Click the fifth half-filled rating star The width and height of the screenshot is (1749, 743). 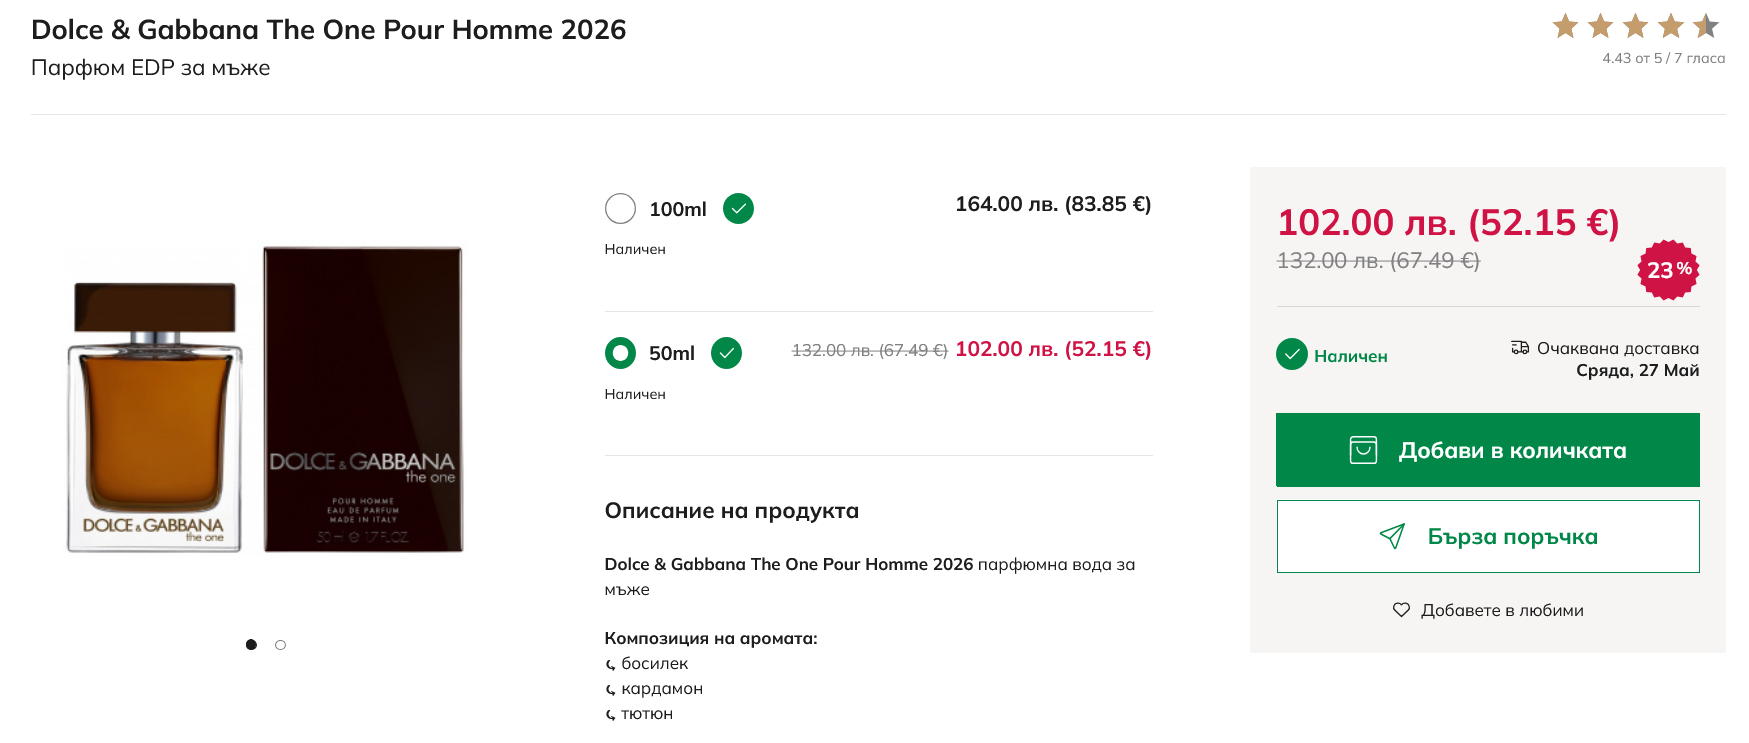pos(1706,26)
